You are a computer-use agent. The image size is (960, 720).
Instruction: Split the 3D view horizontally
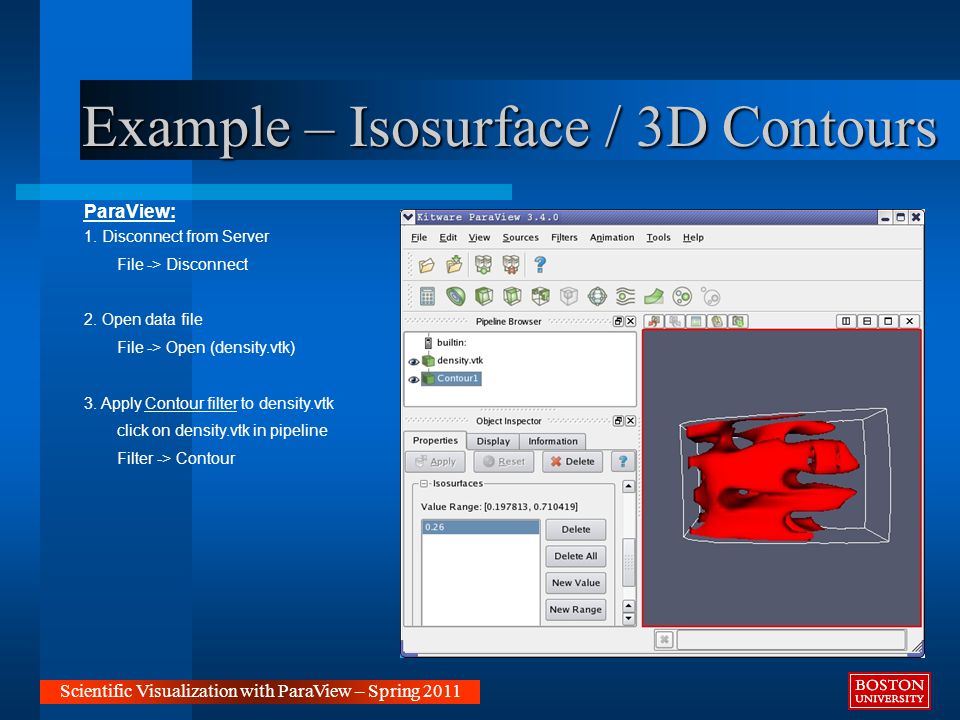(846, 321)
